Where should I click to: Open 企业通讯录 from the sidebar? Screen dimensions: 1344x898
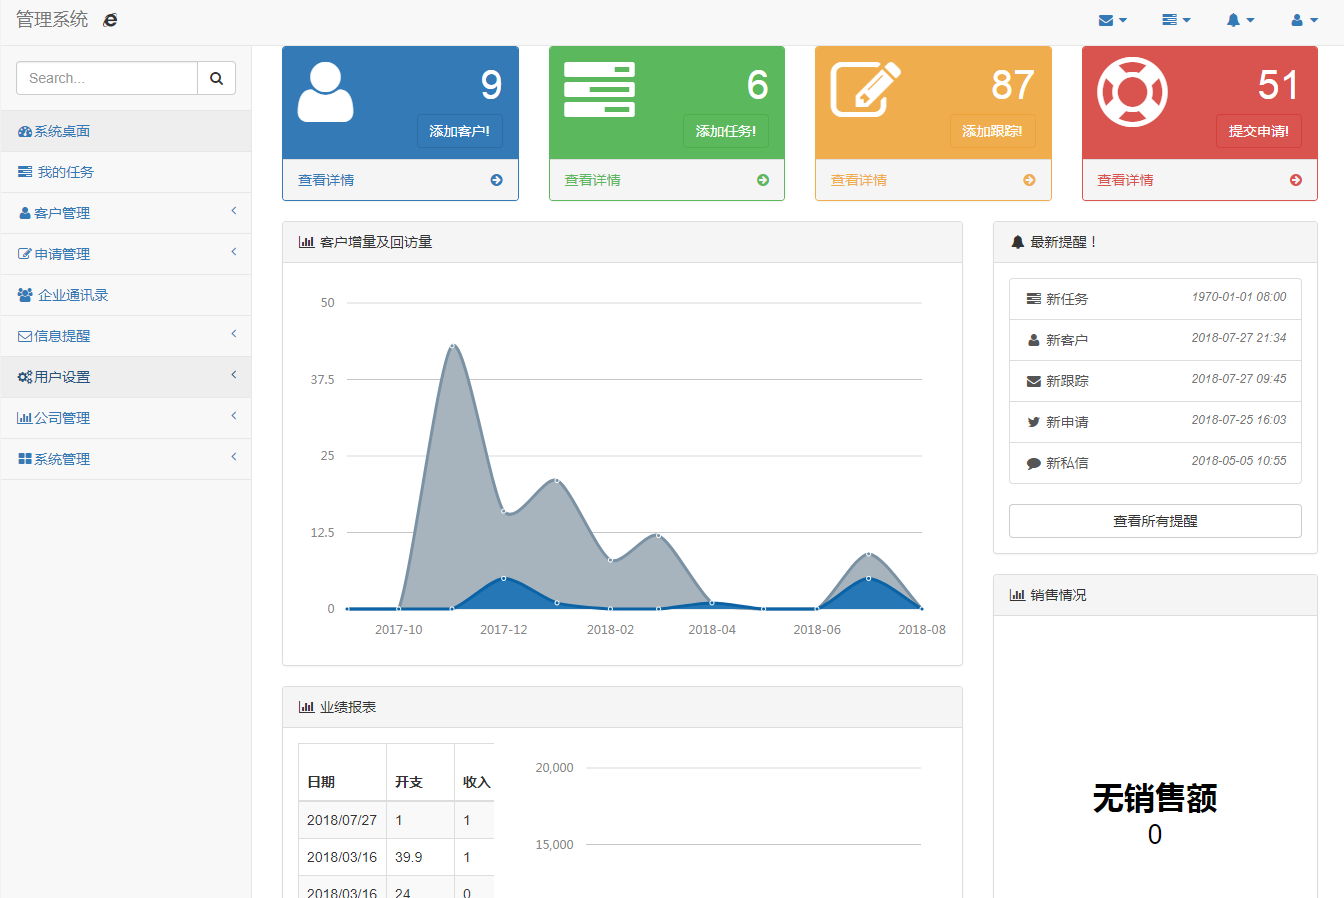coord(72,295)
